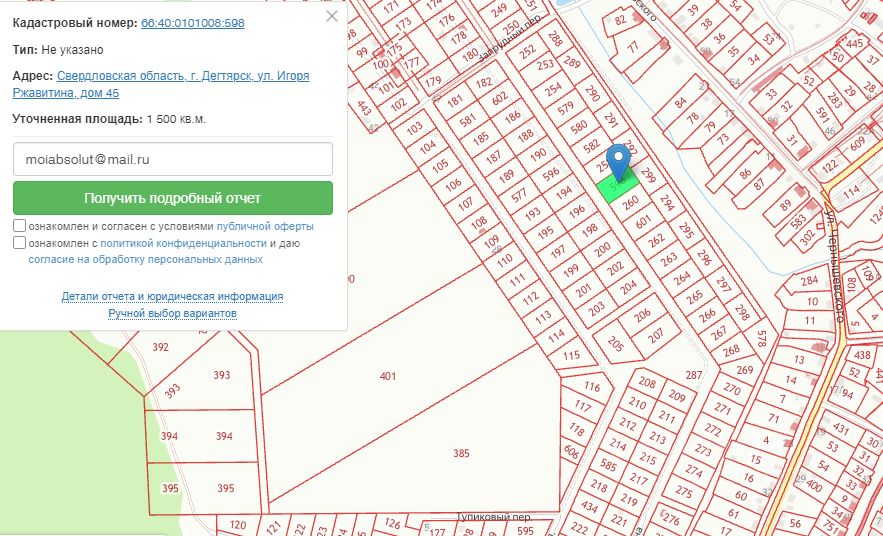
Task: Open the публичной оферты link
Action: pyautogui.click(x=265, y=226)
